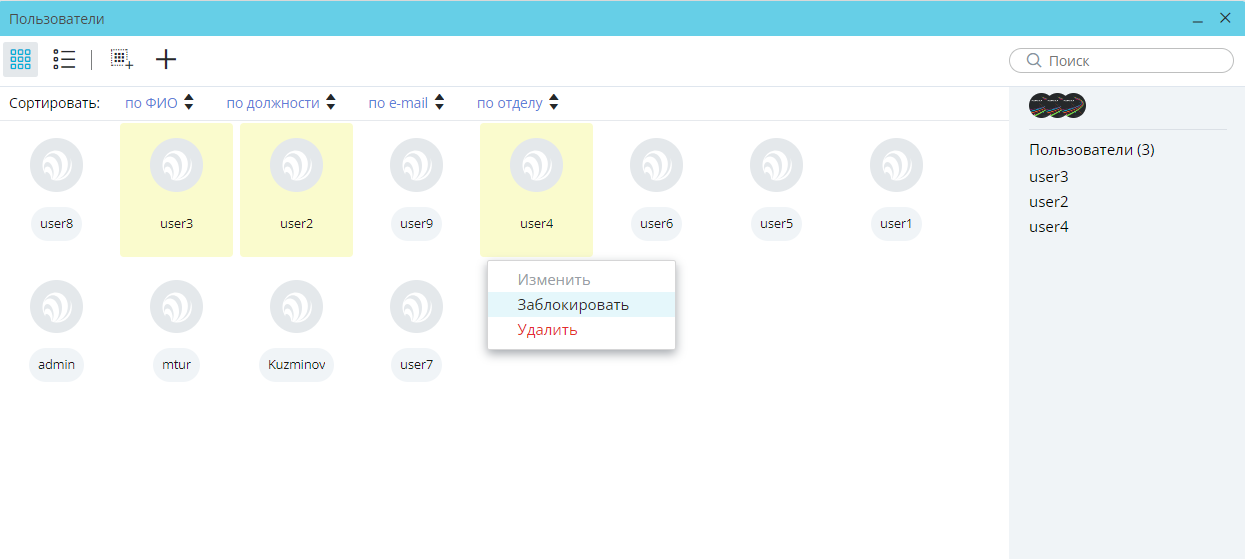The width and height of the screenshot is (1245, 559).
Task: Choose Удалить in context menu
Action: [547, 330]
